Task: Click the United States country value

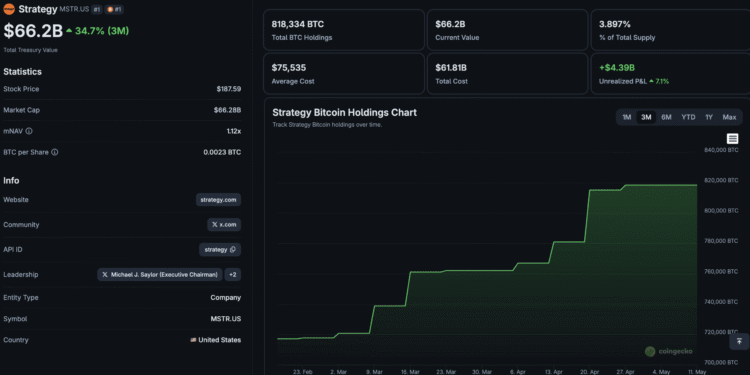Action: click(x=216, y=340)
